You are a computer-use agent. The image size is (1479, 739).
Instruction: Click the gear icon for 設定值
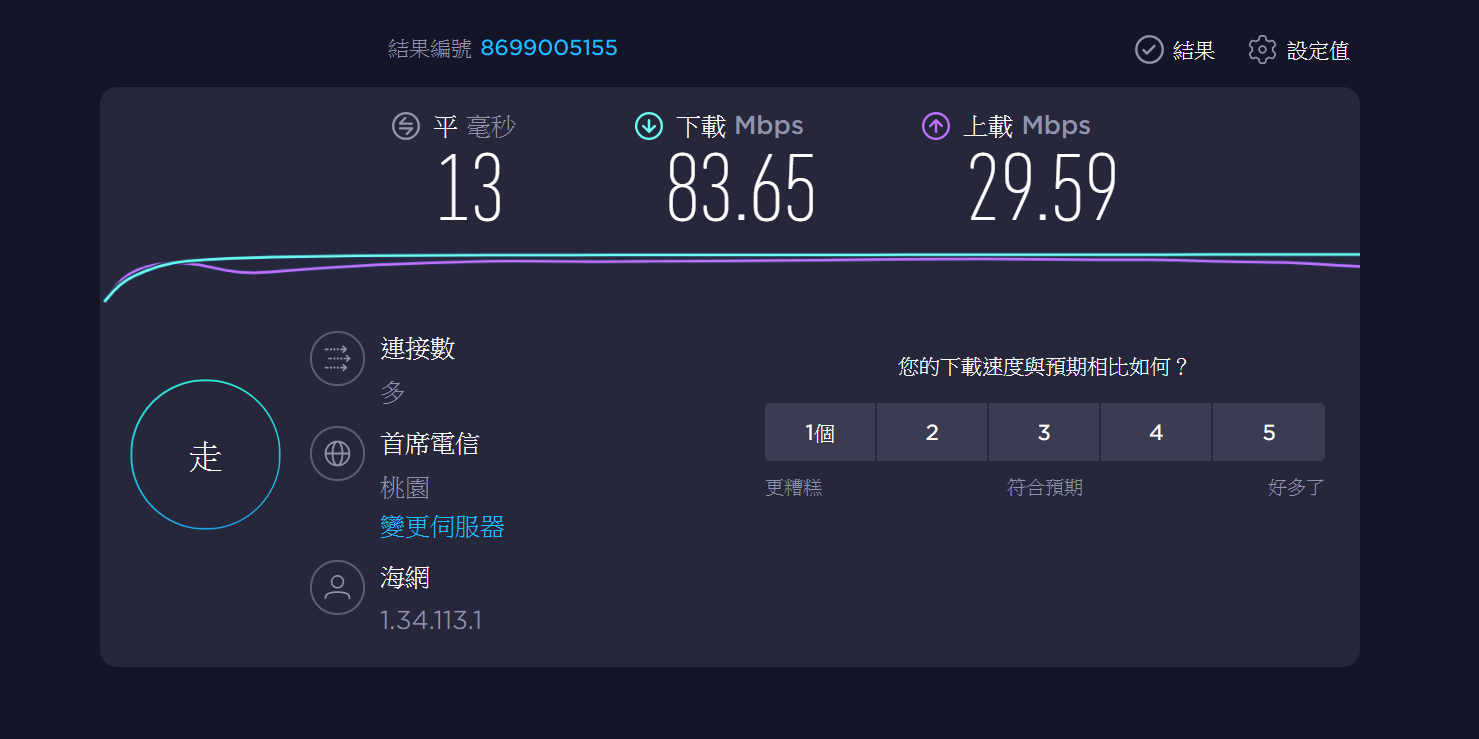click(x=1262, y=50)
